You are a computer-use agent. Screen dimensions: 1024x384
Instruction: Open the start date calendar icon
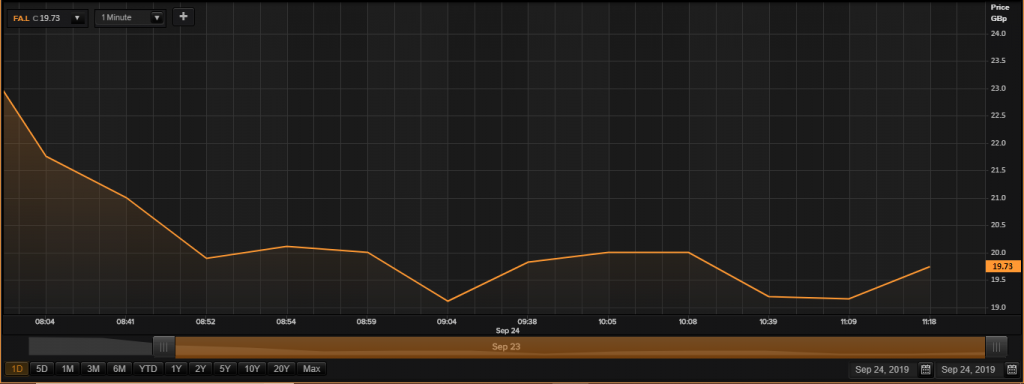[925, 370]
